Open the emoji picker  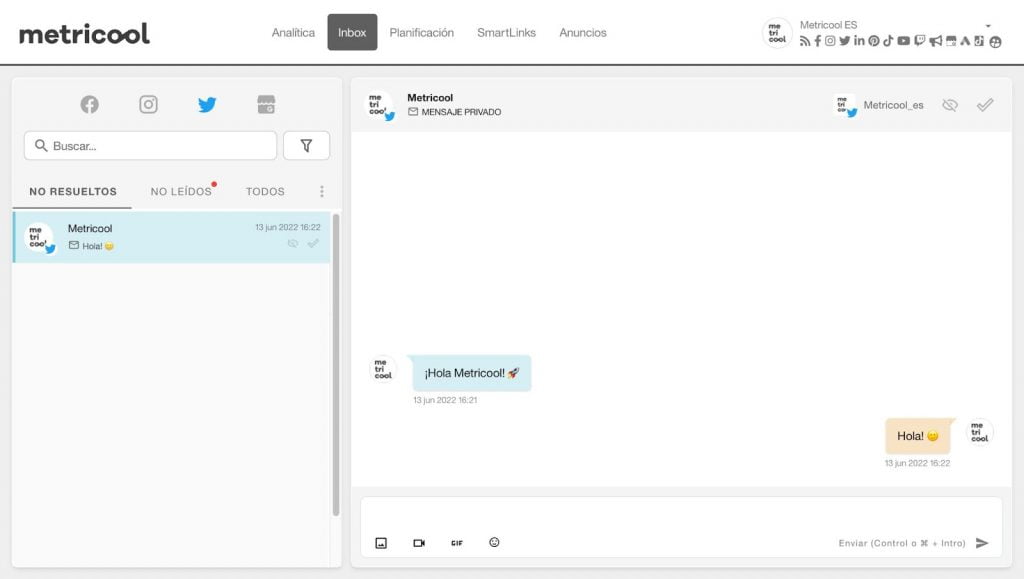tap(494, 542)
